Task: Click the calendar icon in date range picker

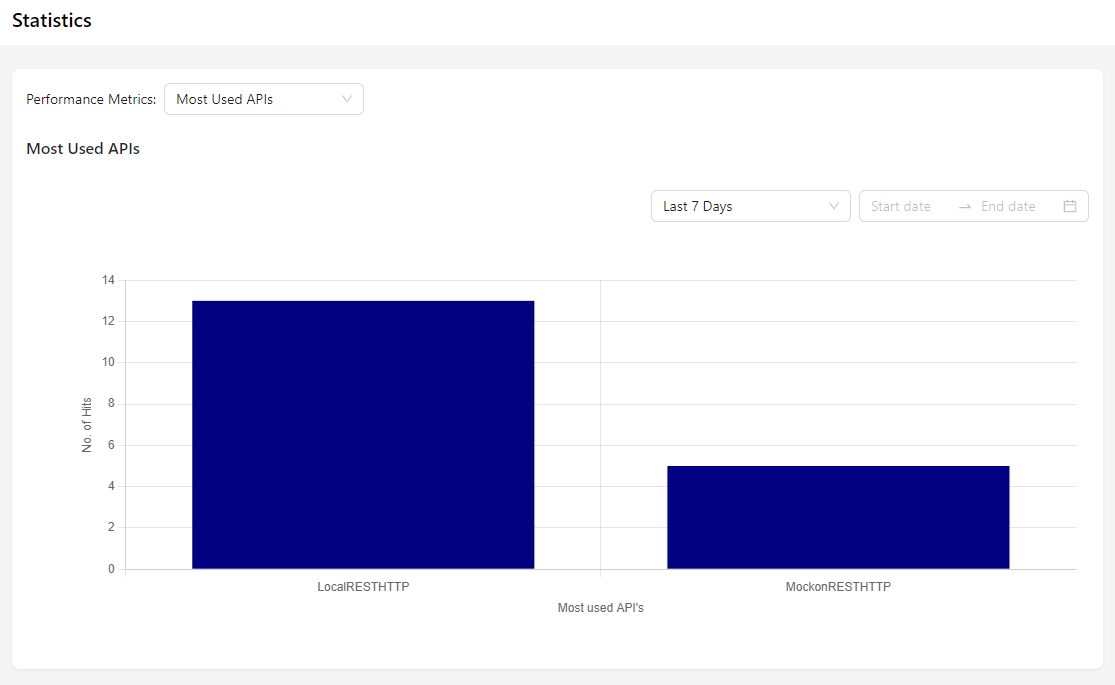Action: click(x=1069, y=206)
